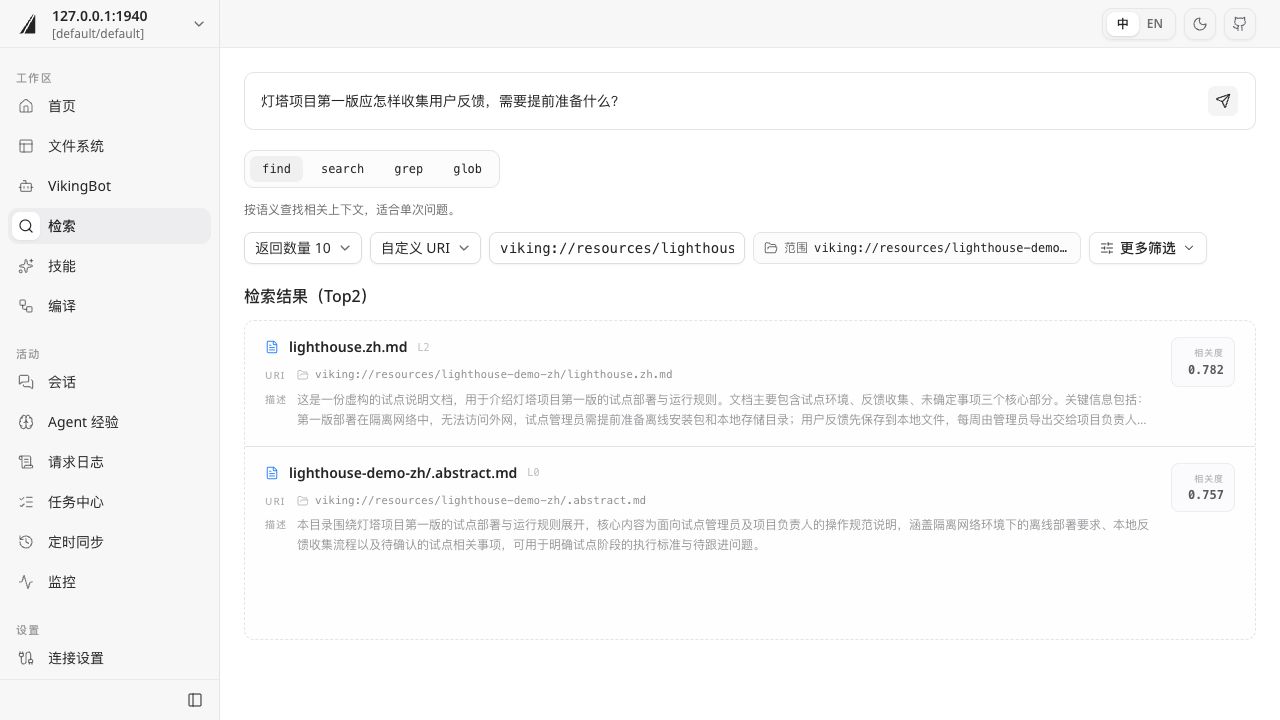
Task: Expand the 更多筛选 filter options
Action: click(x=1148, y=248)
